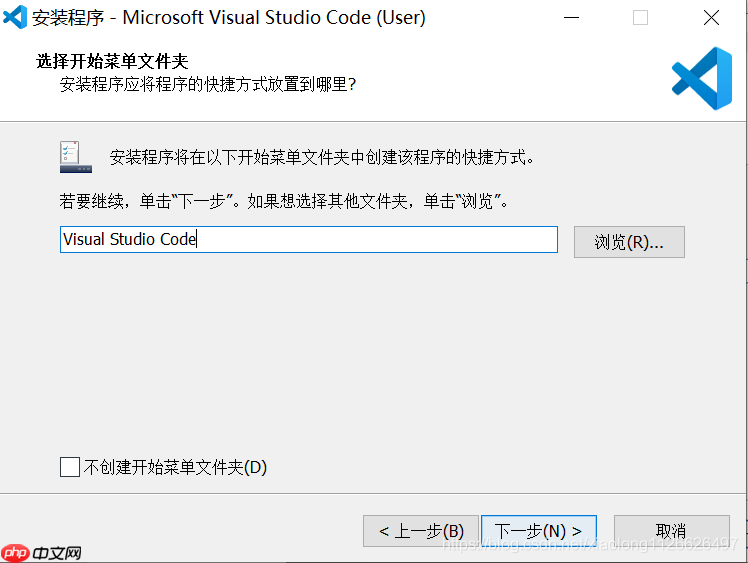This screenshot has height=563, width=748.
Task: Close the installer window
Action: click(x=711, y=18)
